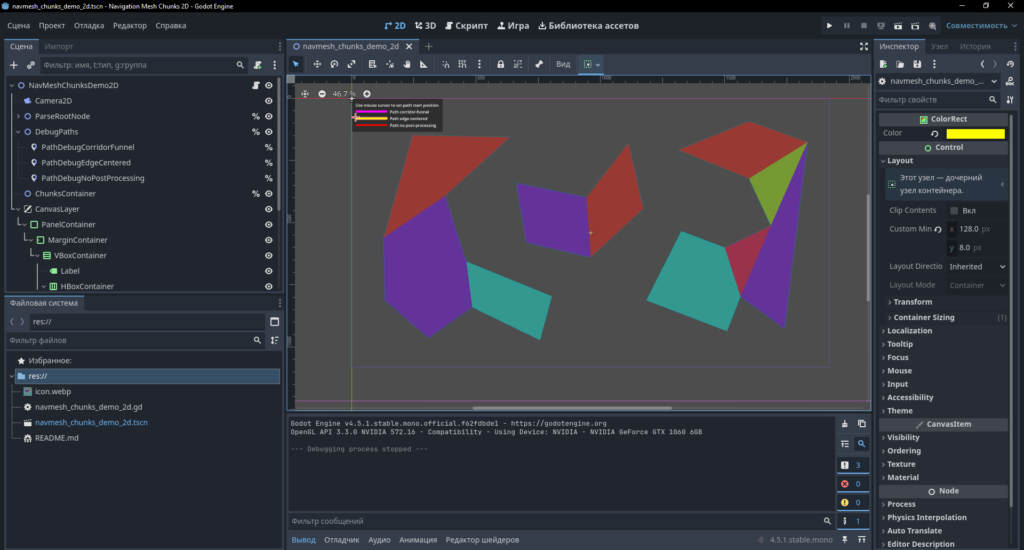Open 2D workspace

point(395,25)
